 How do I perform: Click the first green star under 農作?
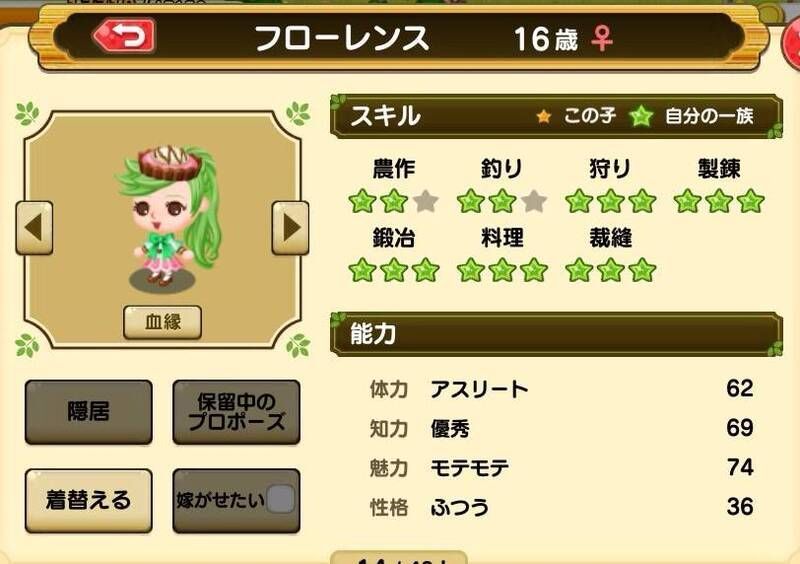coord(362,201)
